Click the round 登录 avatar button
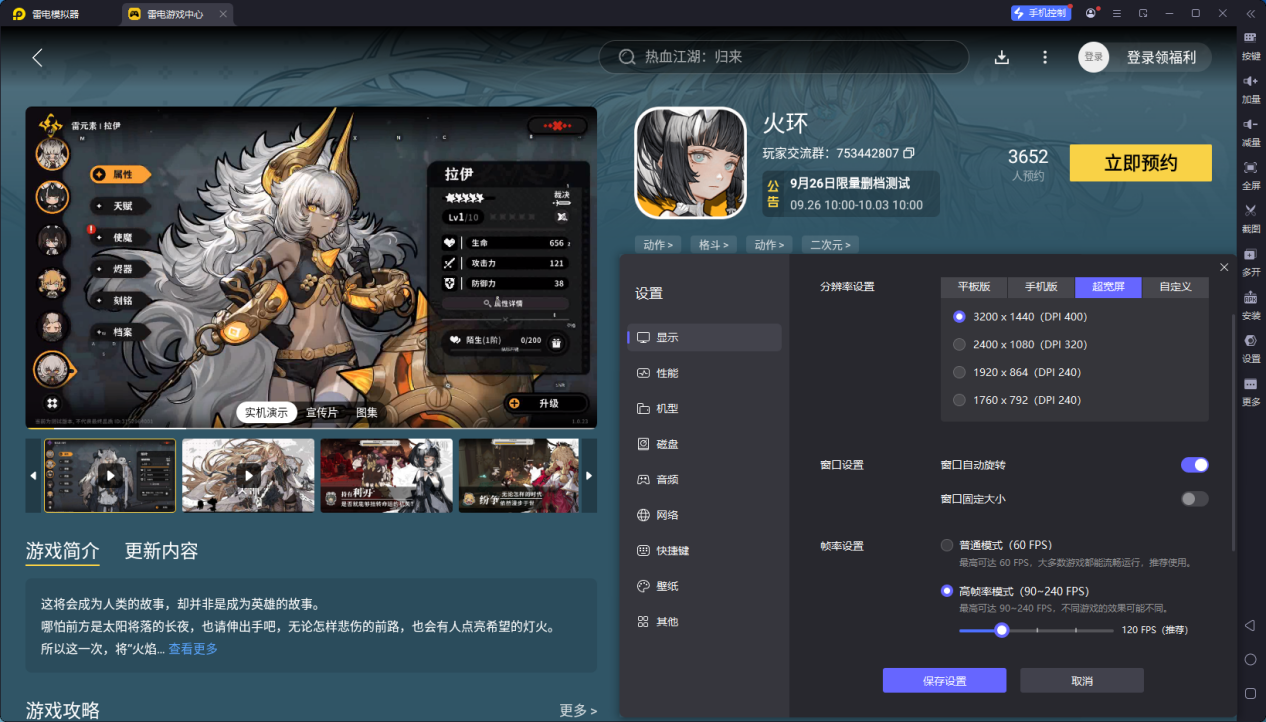The width and height of the screenshot is (1266, 722). [x=1093, y=57]
